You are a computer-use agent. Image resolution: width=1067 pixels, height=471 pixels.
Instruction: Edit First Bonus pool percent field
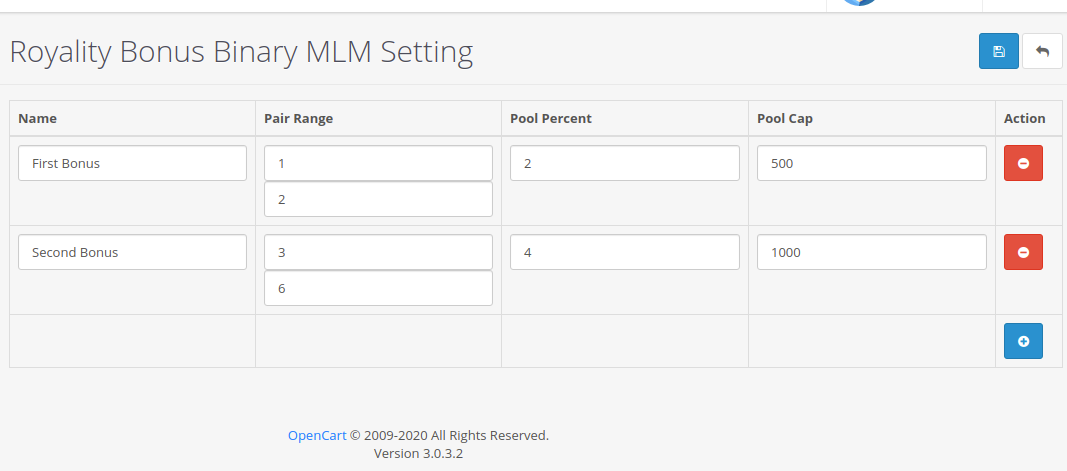(625, 163)
